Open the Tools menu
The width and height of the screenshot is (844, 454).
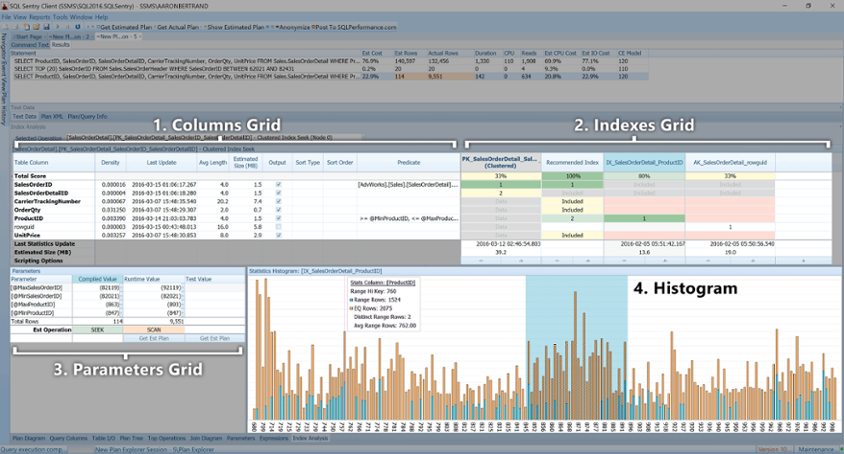click(61, 17)
